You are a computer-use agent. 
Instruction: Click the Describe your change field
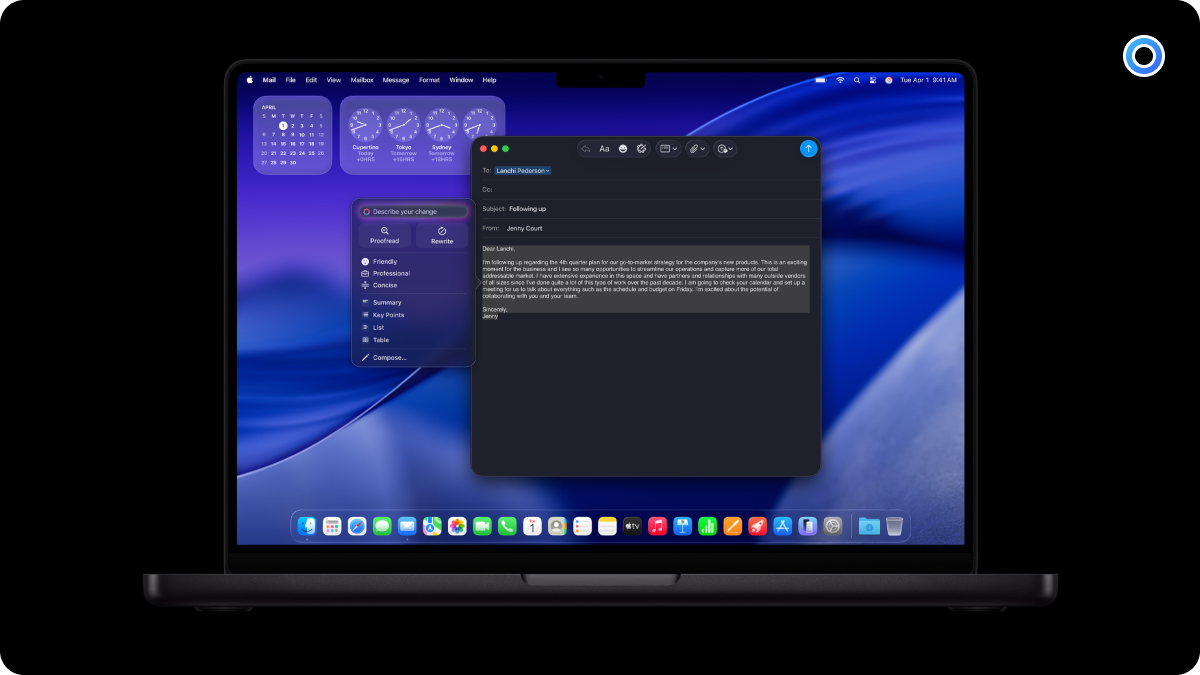[x=414, y=212]
